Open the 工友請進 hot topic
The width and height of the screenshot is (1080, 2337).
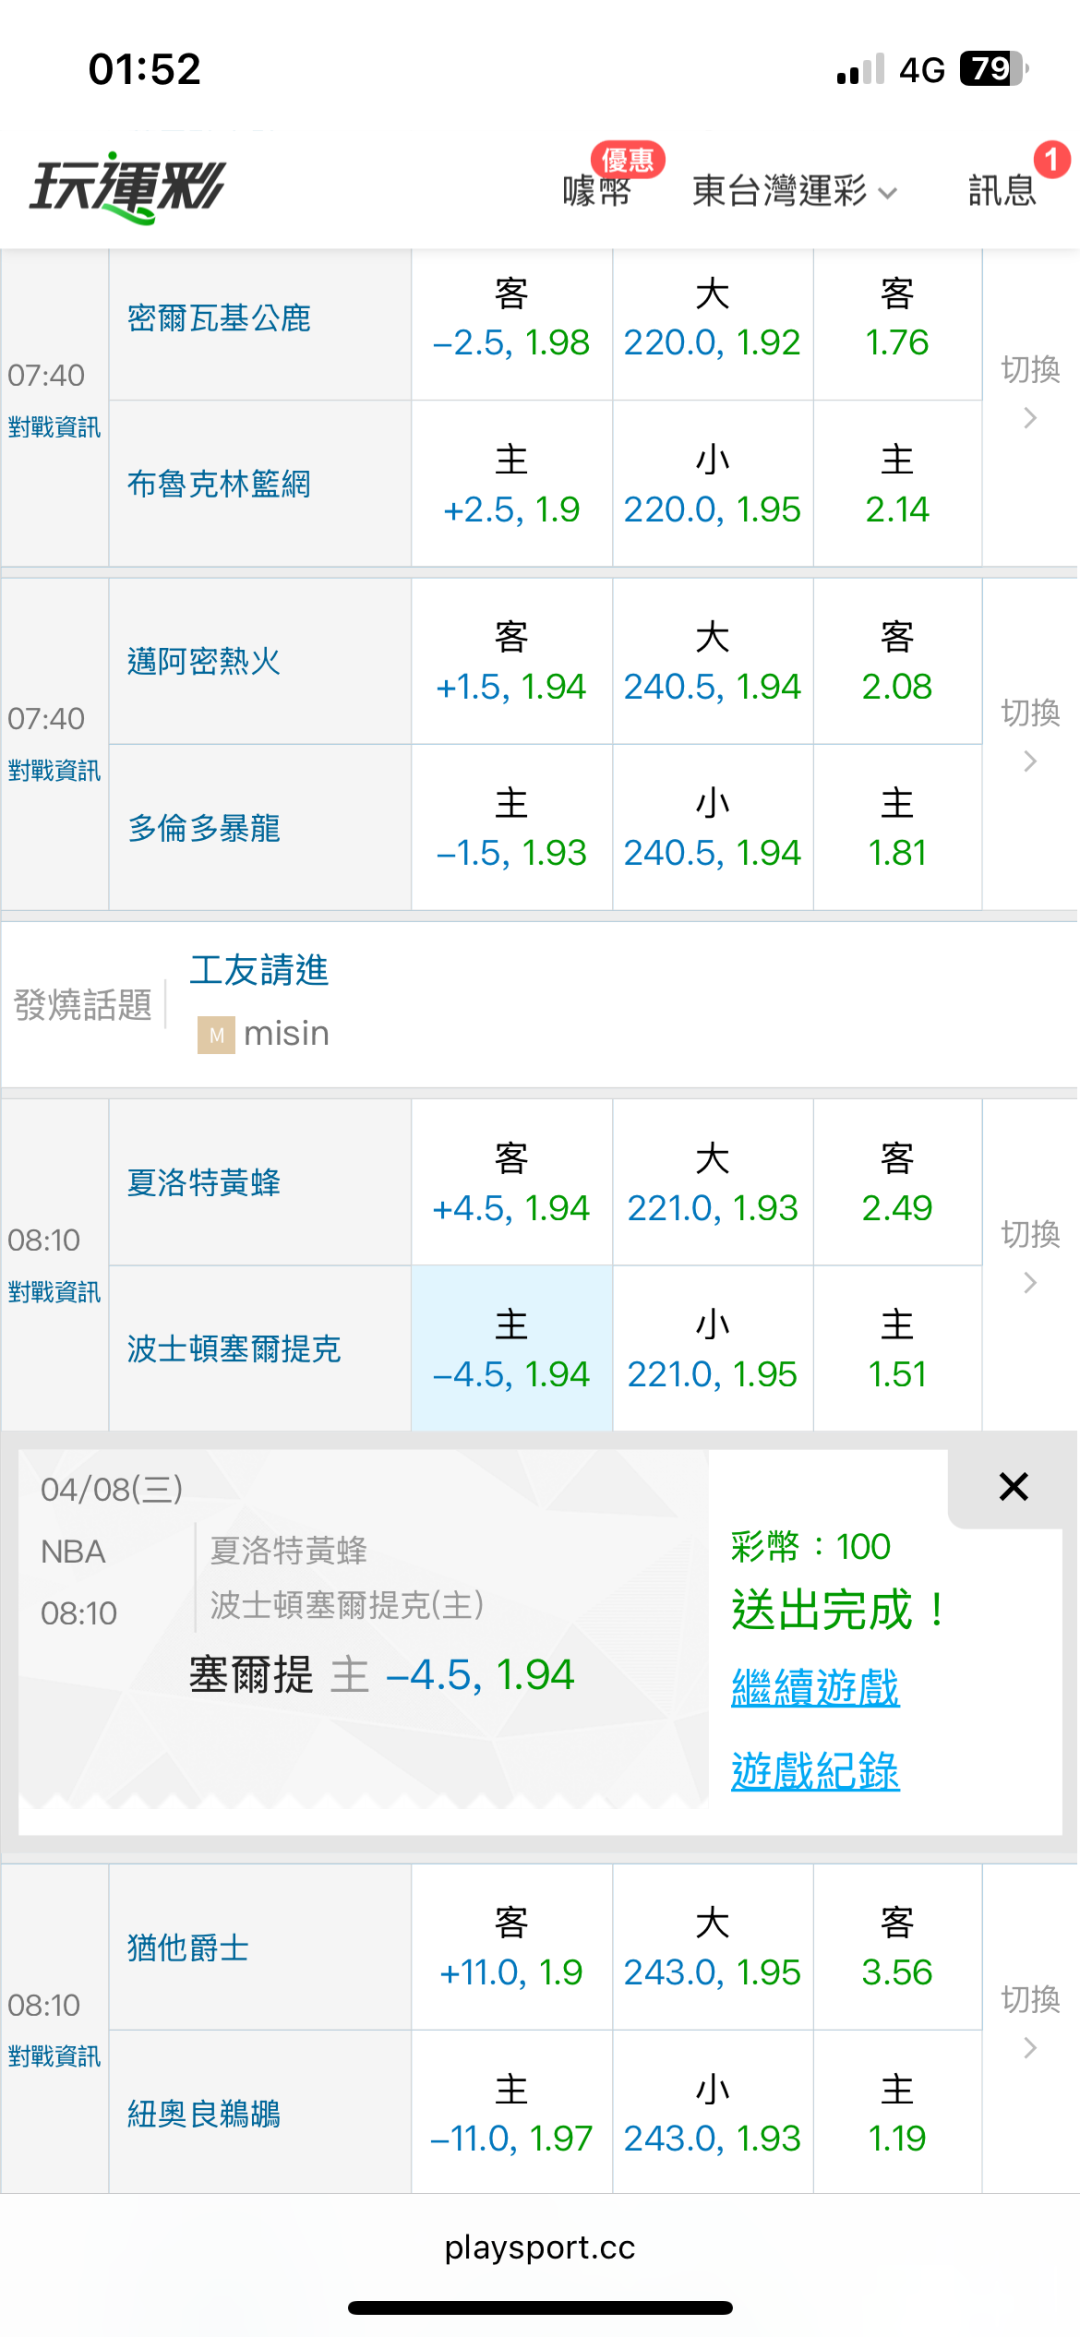[x=259, y=970]
